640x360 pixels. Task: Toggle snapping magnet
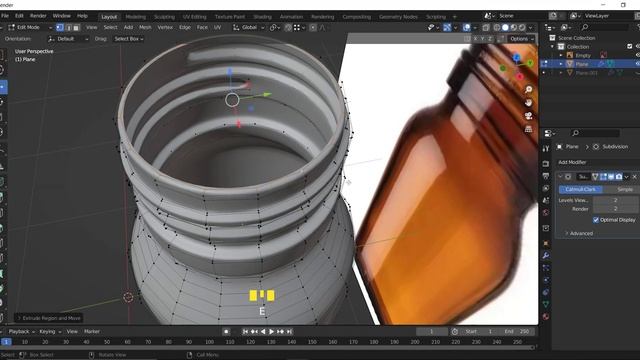[x=288, y=27]
